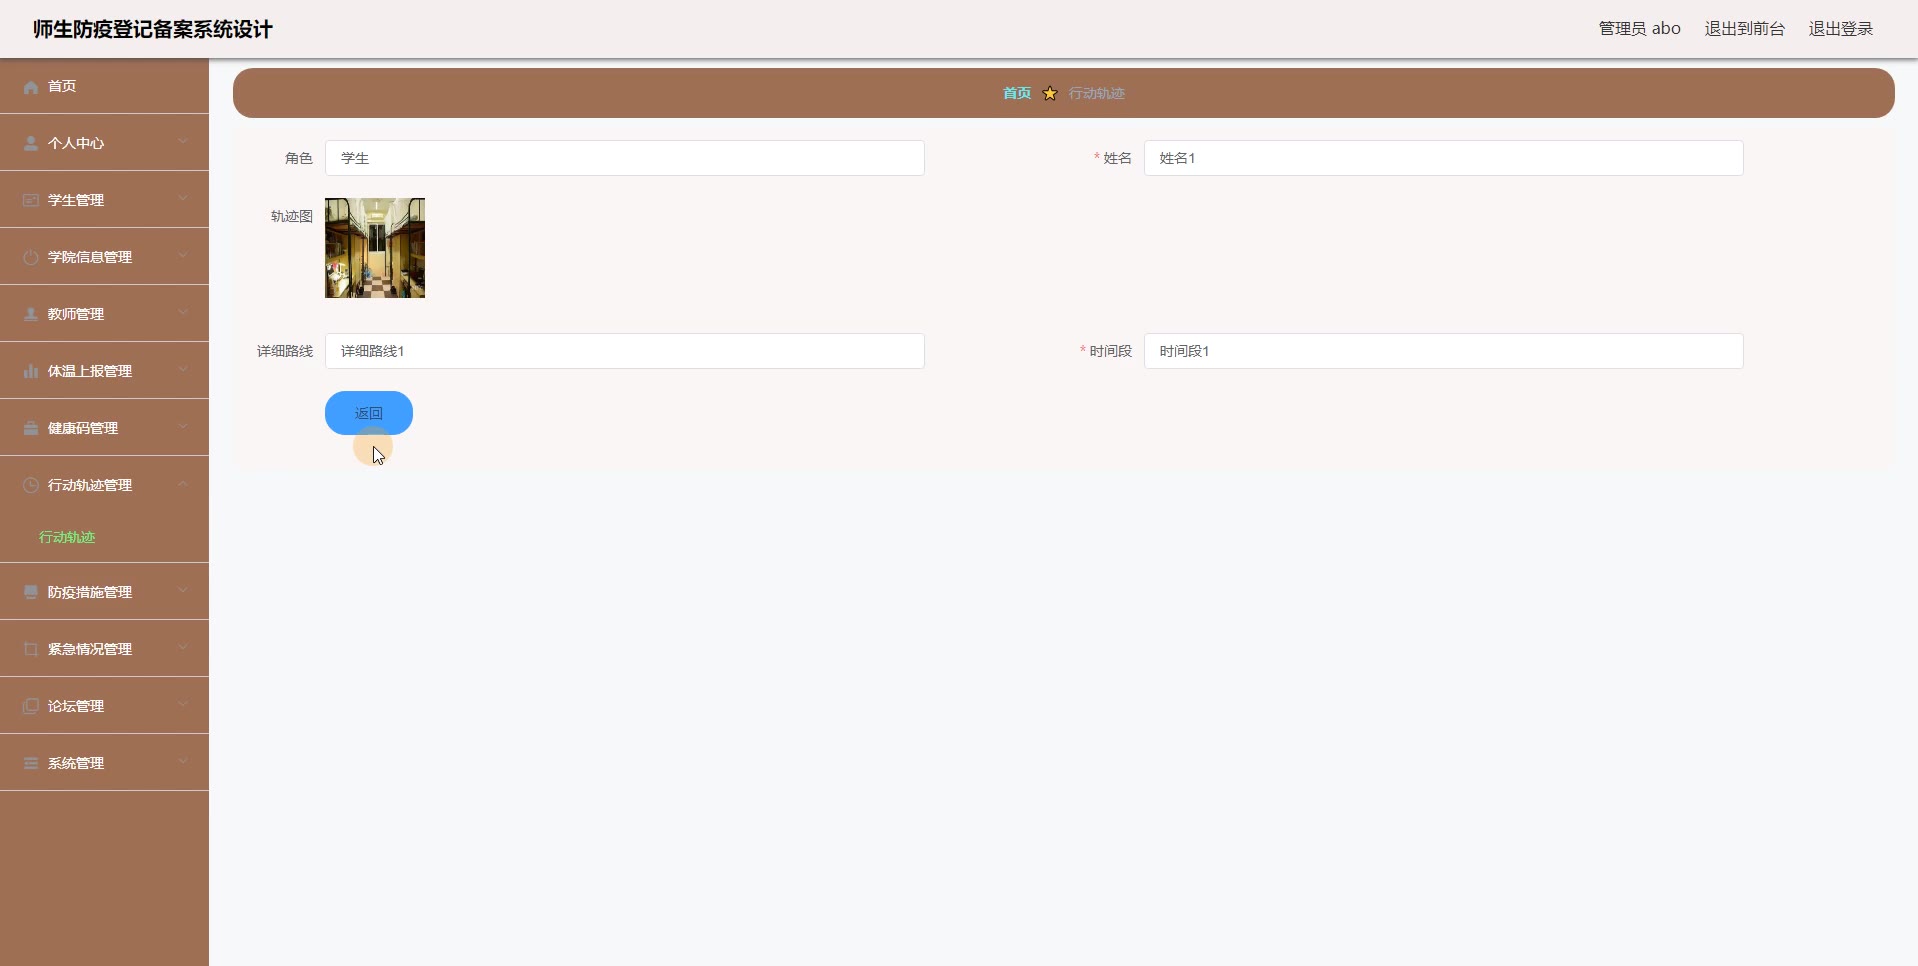Click the 姓名 input field
The width and height of the screenshot is (1918, 966).
(1444, 158)
